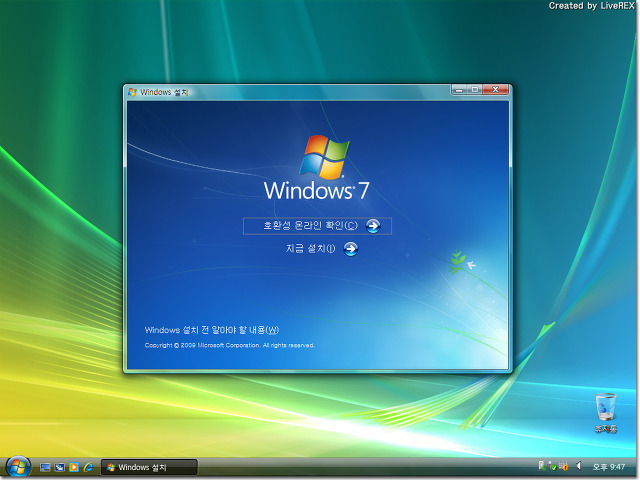
Task: Maximize the Windows 설치 window
Action: pos(475,89)
